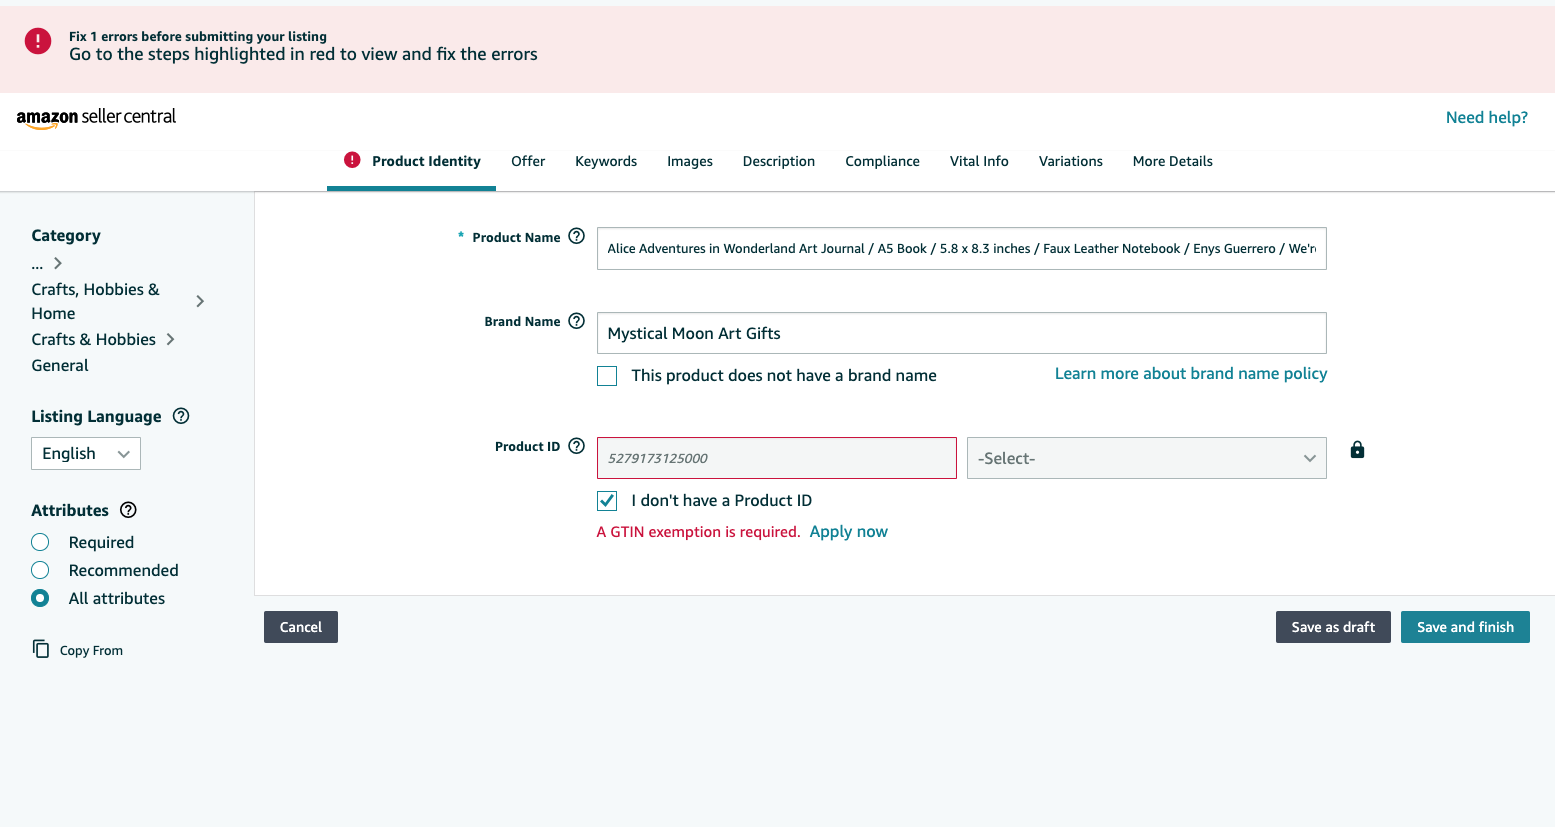The width and height of the screenshot is (1555, 827).
Task: Click the Cancel button
Action: 301,627
